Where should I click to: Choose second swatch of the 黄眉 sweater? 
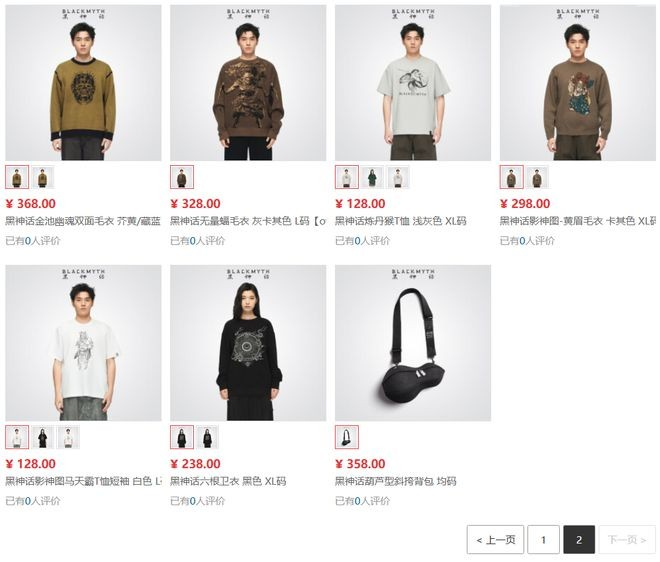click(537, 177)
